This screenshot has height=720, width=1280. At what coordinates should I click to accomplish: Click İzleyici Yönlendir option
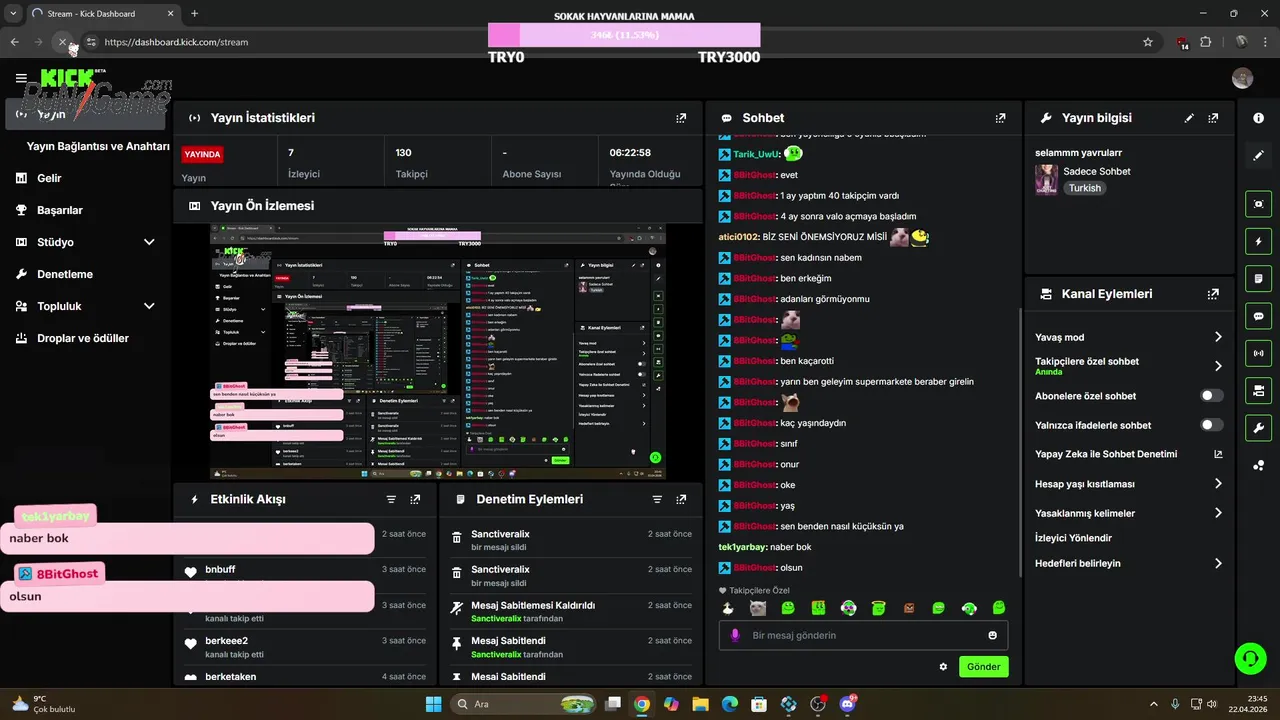point(1073,538)
